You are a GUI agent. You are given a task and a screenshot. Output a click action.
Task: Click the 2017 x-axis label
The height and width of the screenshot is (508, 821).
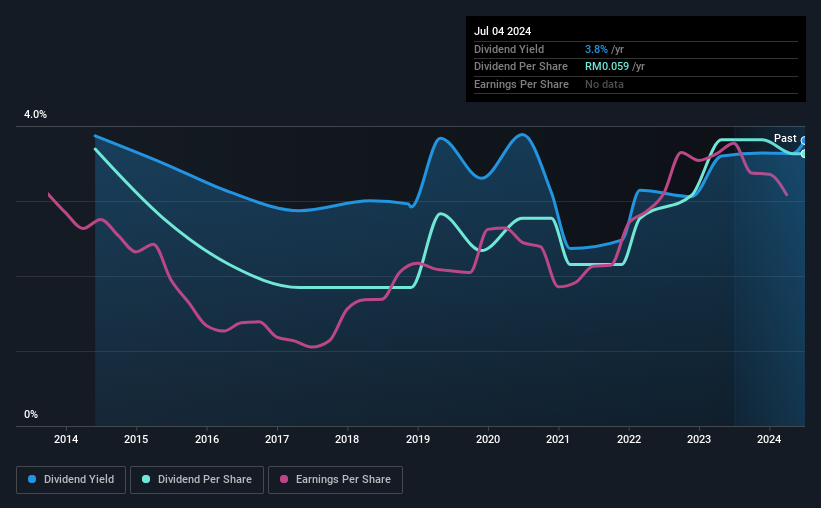coord(277,439)
